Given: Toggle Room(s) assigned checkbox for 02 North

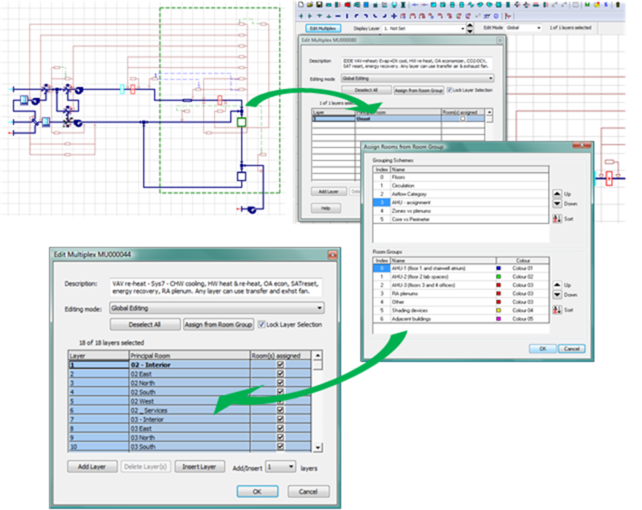Looking at the screenshot, I should (x=280, y=384).
